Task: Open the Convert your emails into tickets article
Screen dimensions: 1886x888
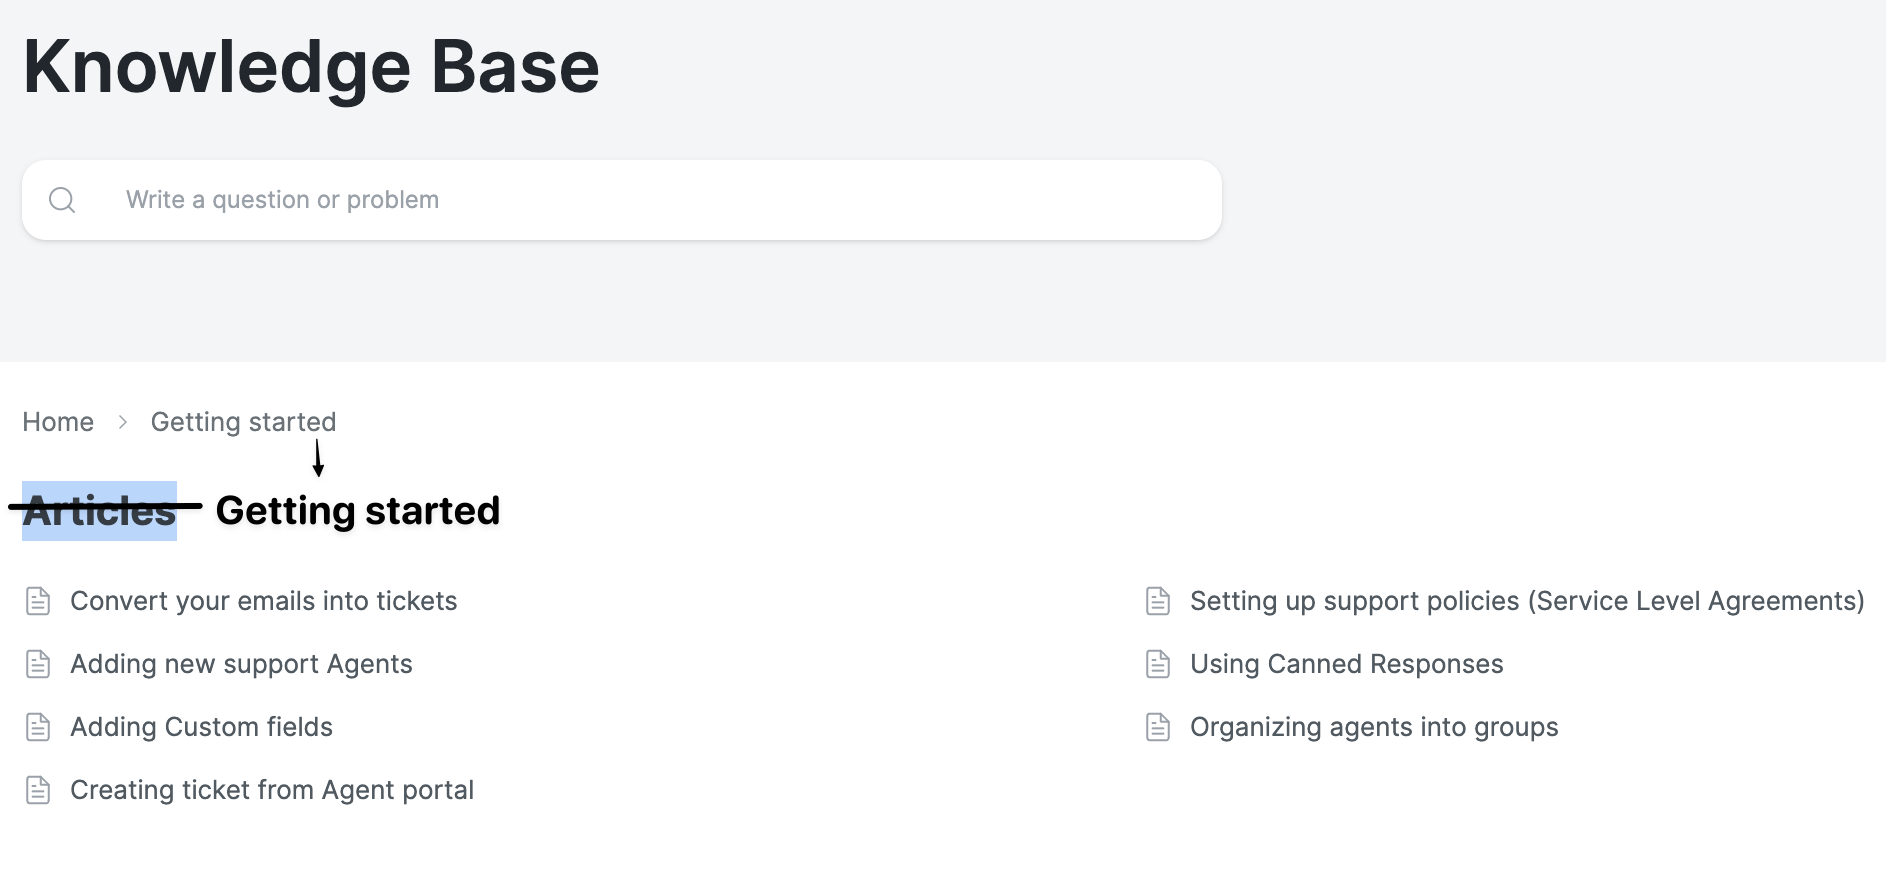Action: point(263,601)
